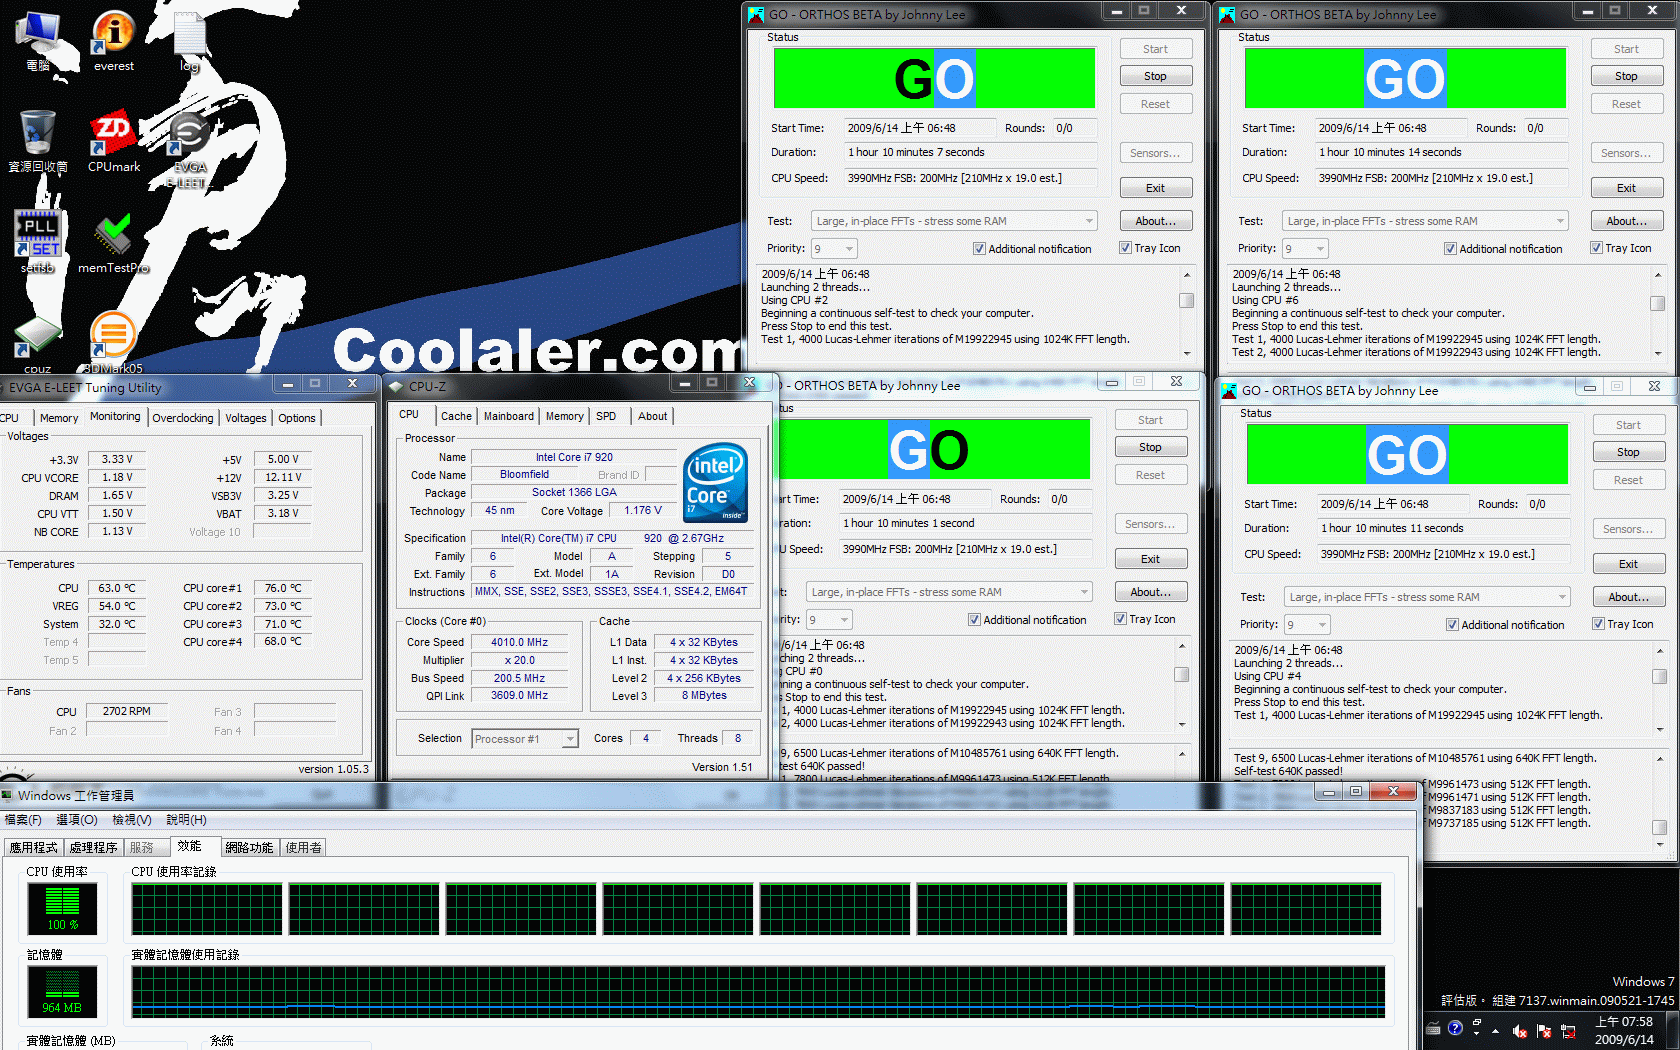This screenshot has width=1680, height=1050.
Task: Launch the setfsb PLL SET desktop icon
Action: 38,241
